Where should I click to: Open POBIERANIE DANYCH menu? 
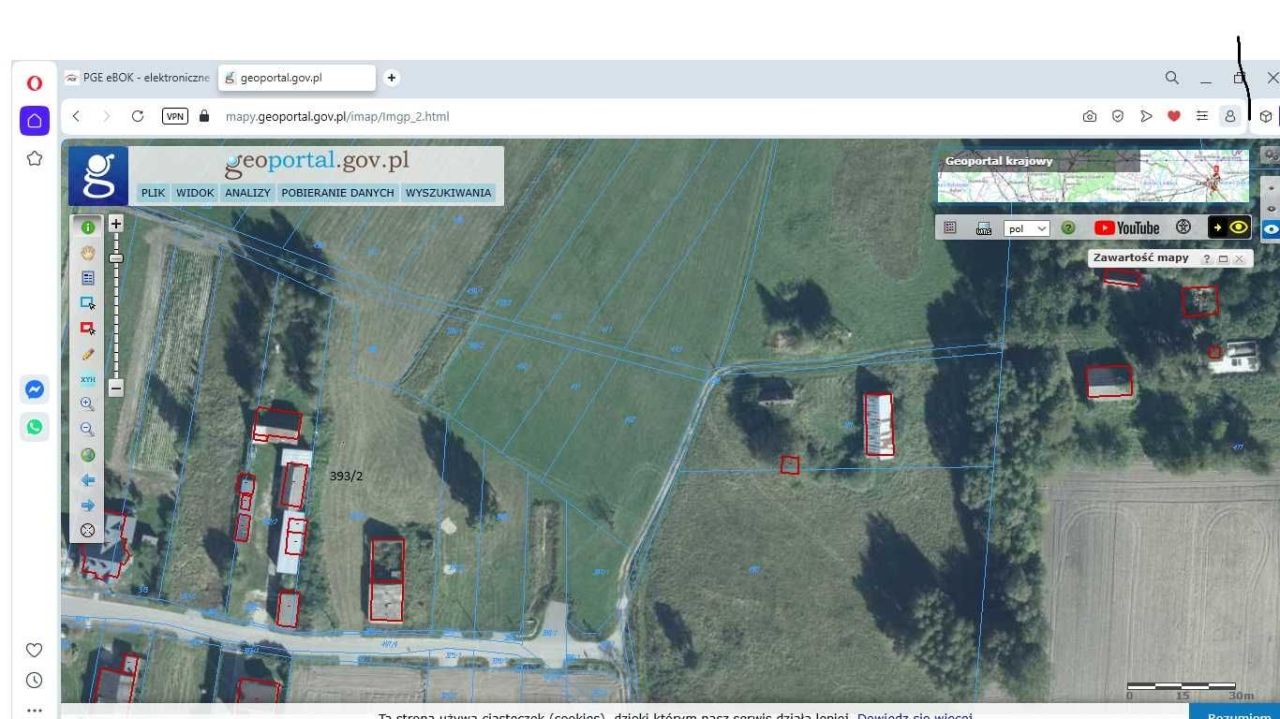pos(339,194)
